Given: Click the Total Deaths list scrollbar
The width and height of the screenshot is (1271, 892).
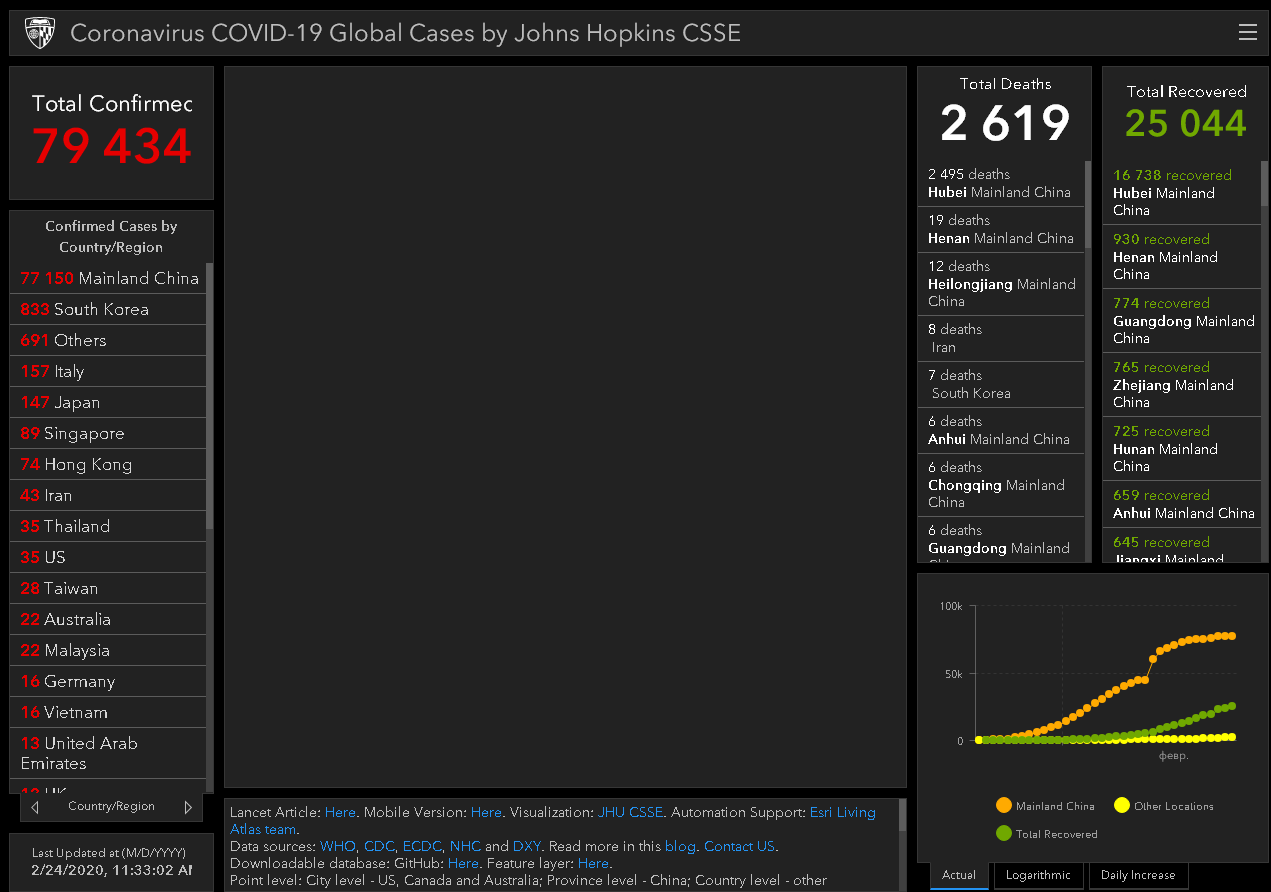Looking at the screenshot, I should (x=1088, y=205).
